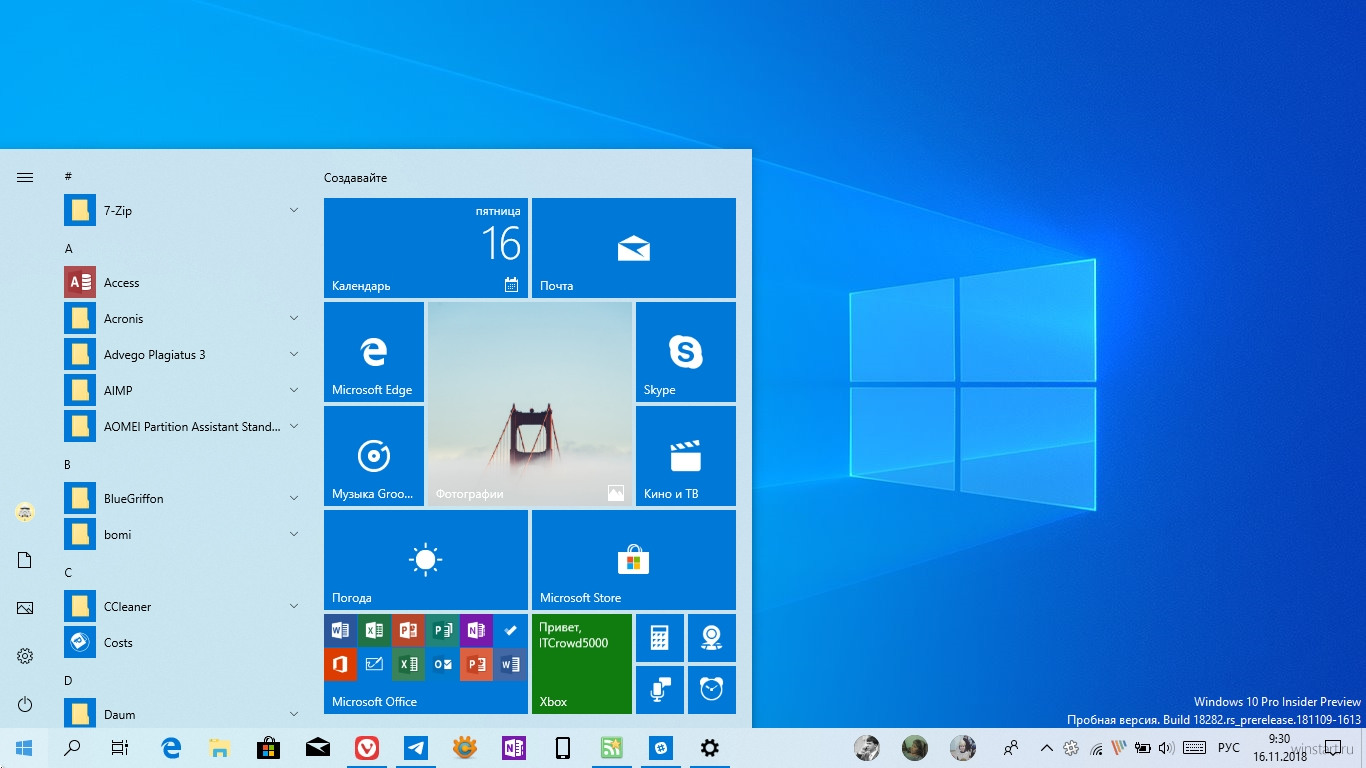Open the Почта mail tile
Image resolution: width=1366 pixels, height=768 pixels.
(634, 248)
